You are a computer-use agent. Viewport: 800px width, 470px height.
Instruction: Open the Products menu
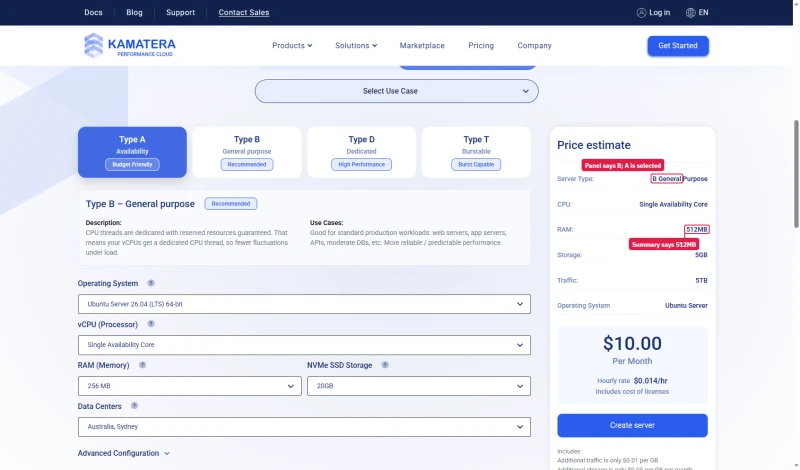[x=292, y=45]
